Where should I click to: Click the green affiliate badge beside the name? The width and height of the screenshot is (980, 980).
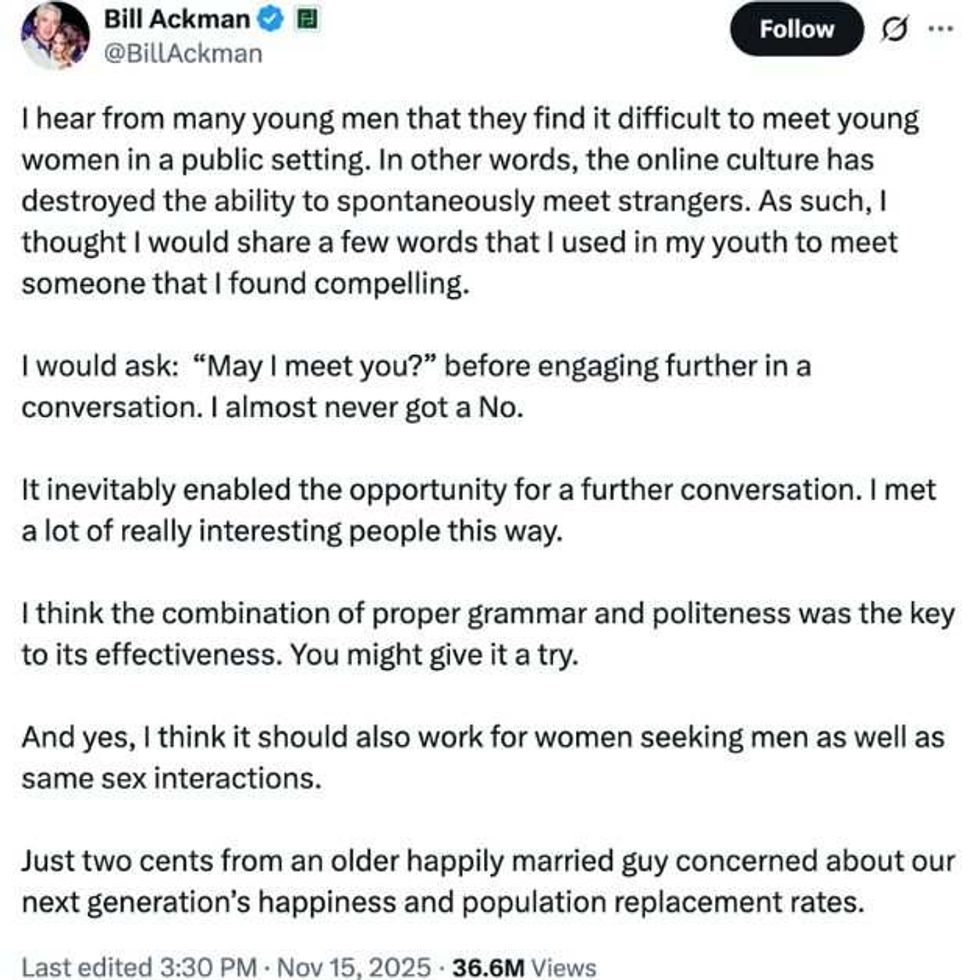[309, 19]
